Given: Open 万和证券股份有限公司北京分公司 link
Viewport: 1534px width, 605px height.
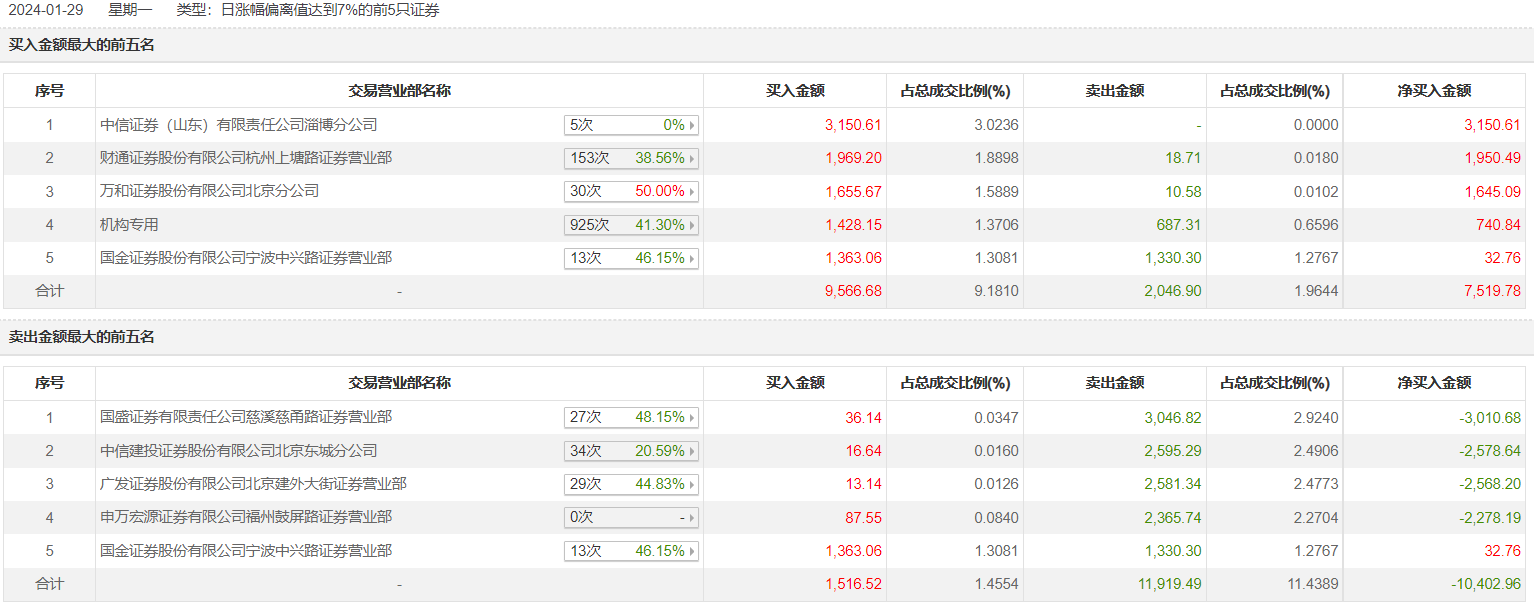Looking at the screenshot, I should pos(210,191).
